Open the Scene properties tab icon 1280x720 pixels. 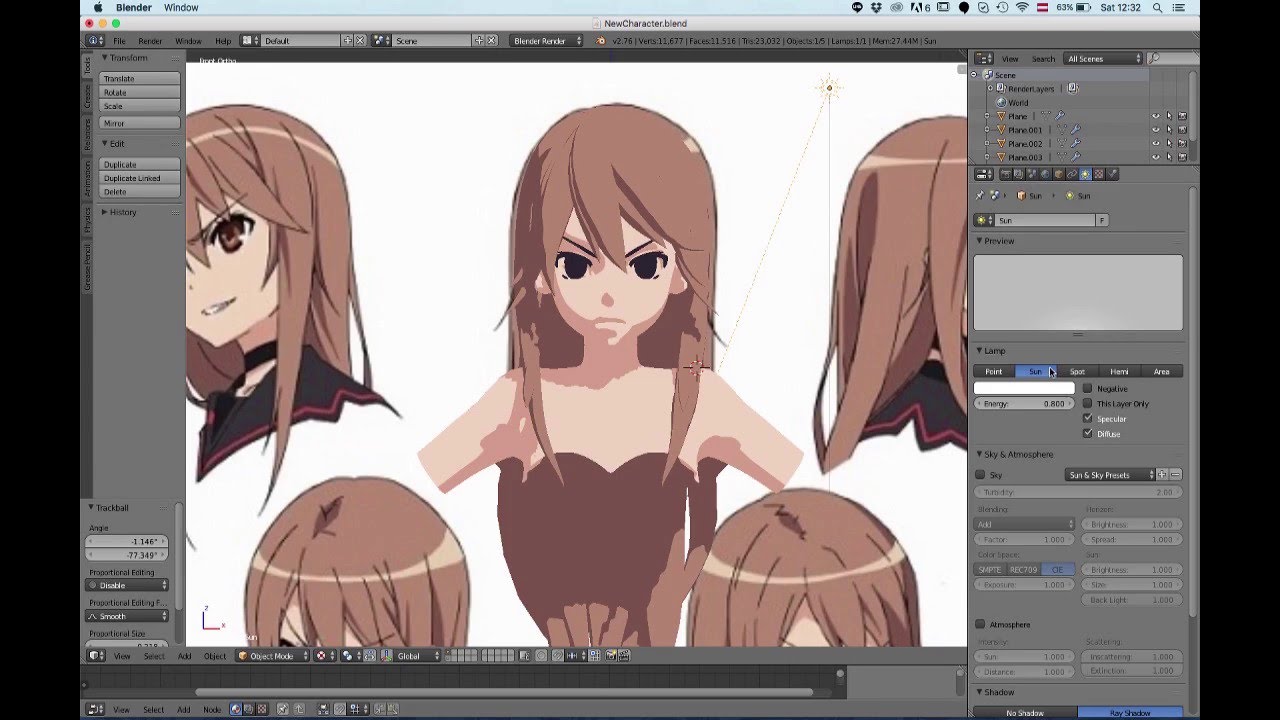tap(1031, 174)
